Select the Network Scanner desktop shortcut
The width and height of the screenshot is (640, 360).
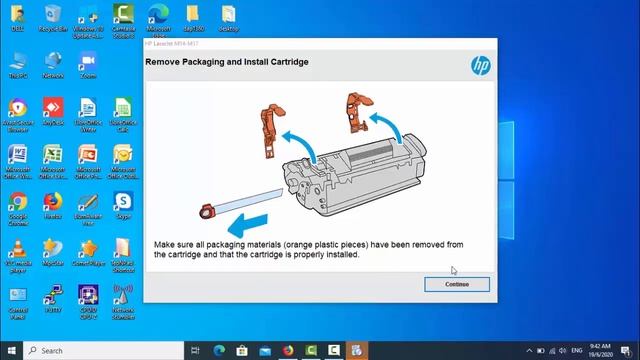123,302
